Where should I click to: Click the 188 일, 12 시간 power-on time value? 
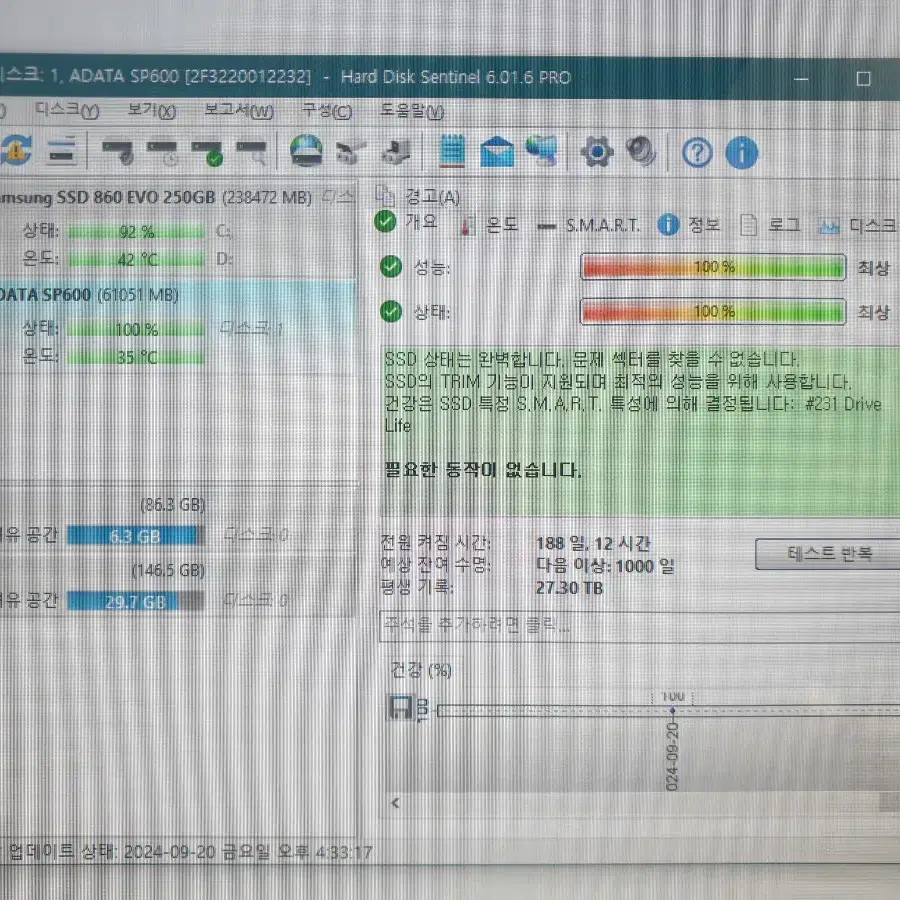593,543
